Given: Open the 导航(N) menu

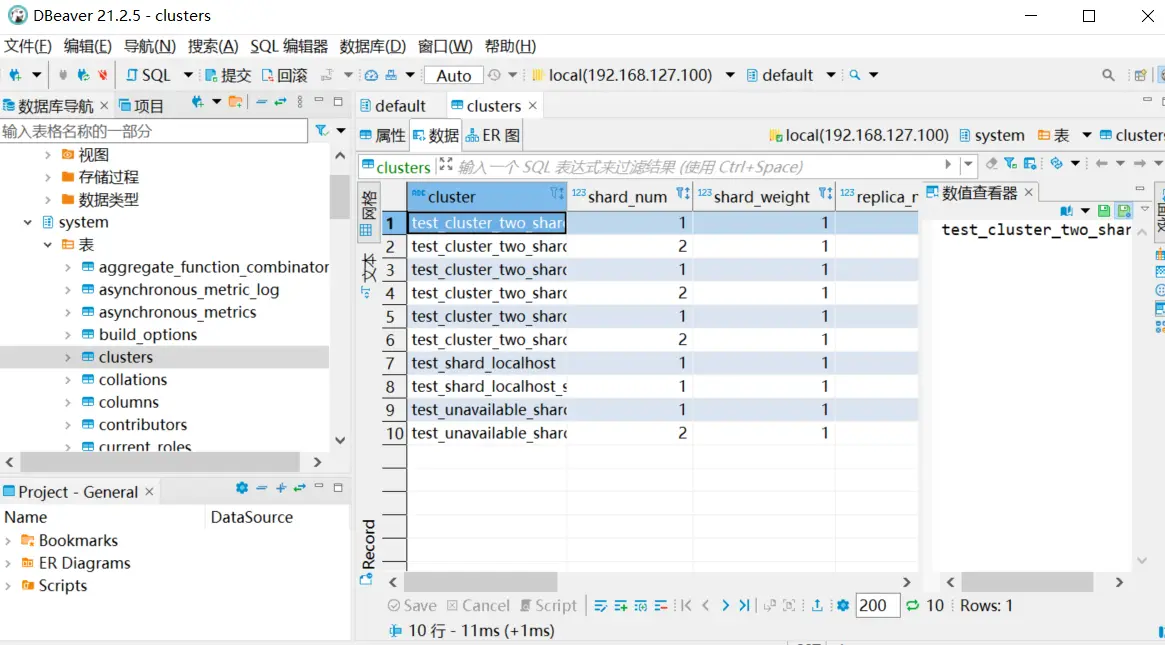Looking at the screenshot, I should (x=149, y=46).
